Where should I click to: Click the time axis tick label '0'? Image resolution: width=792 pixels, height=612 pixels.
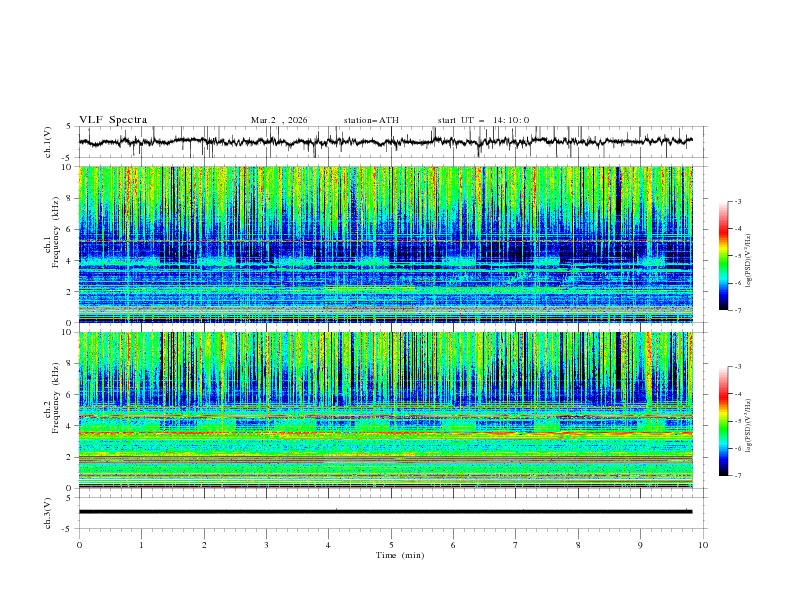79,545
